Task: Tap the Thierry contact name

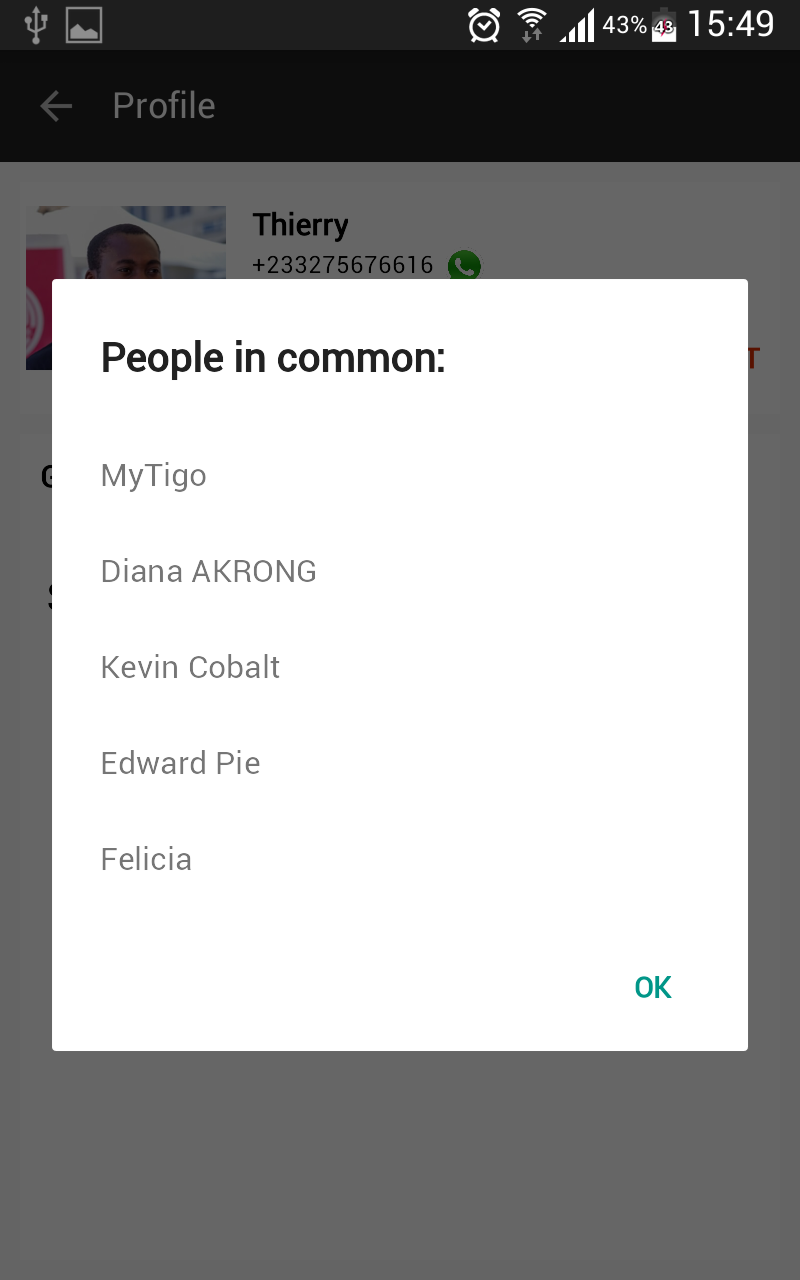Action: click(300, 225)
